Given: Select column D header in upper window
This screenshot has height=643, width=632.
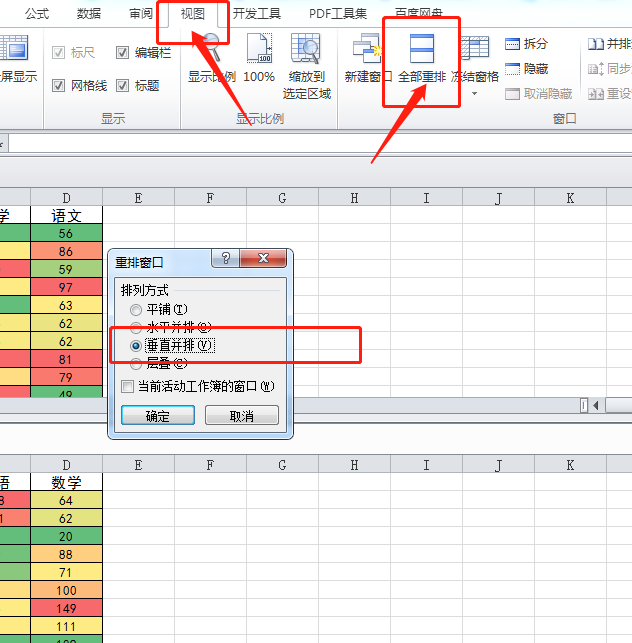Looking at the screenshot, I should pos(66,198).
